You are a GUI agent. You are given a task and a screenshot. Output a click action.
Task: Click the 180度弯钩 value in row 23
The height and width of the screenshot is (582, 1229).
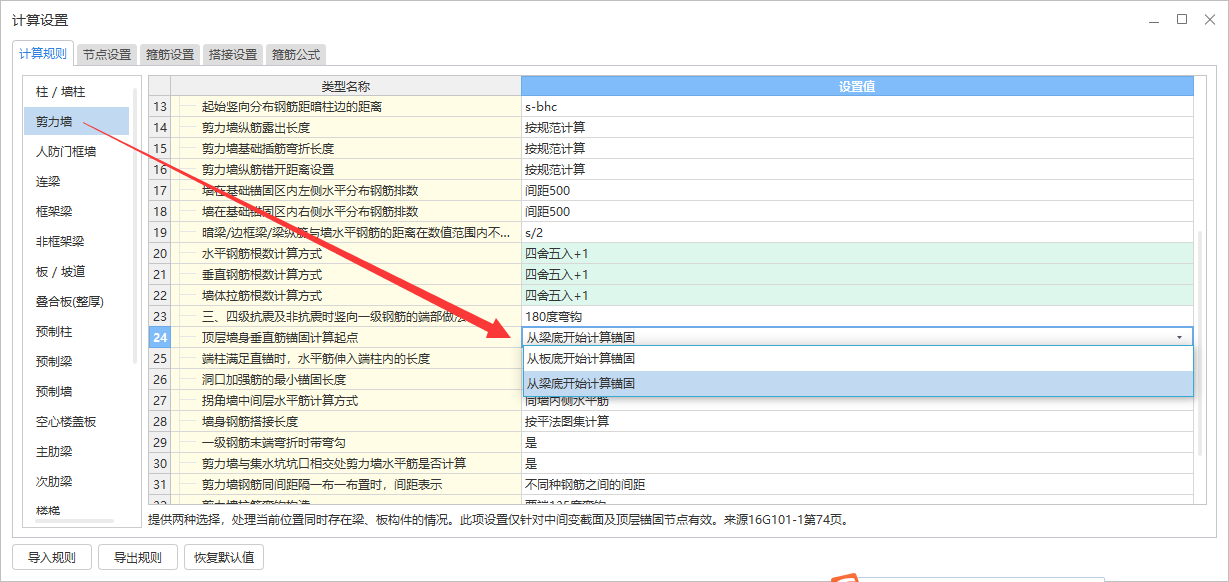coord(857,316)
